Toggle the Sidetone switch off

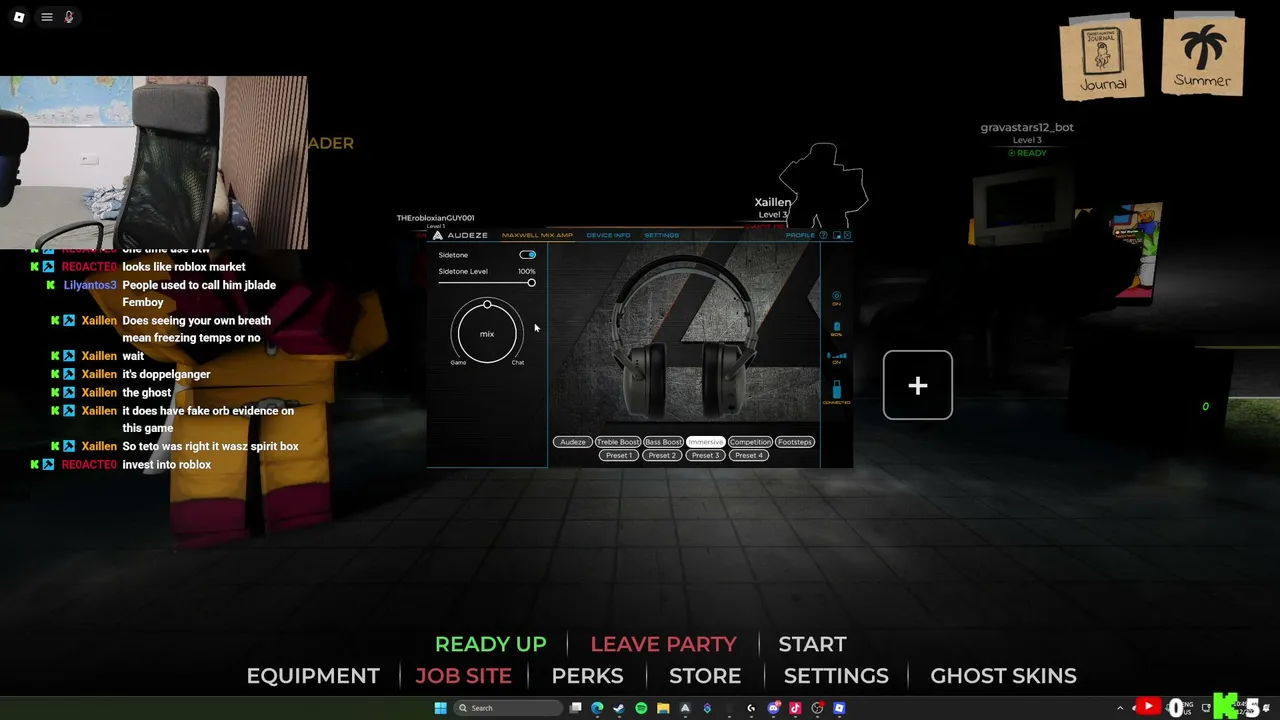click(x=527, y=255)
